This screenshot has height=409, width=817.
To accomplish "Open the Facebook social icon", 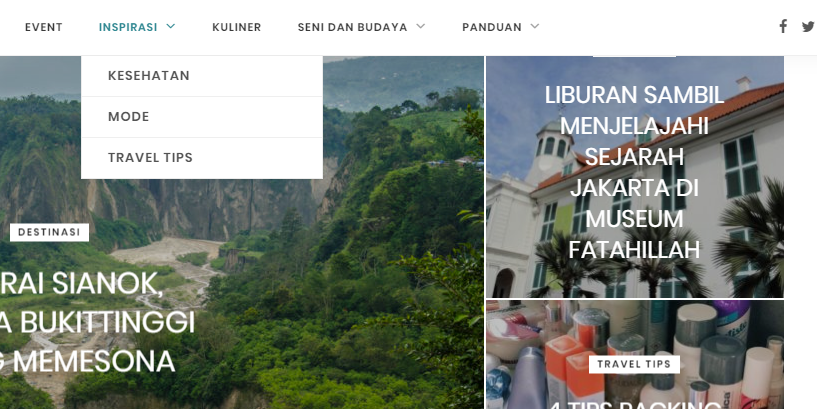I will (783, 27).
